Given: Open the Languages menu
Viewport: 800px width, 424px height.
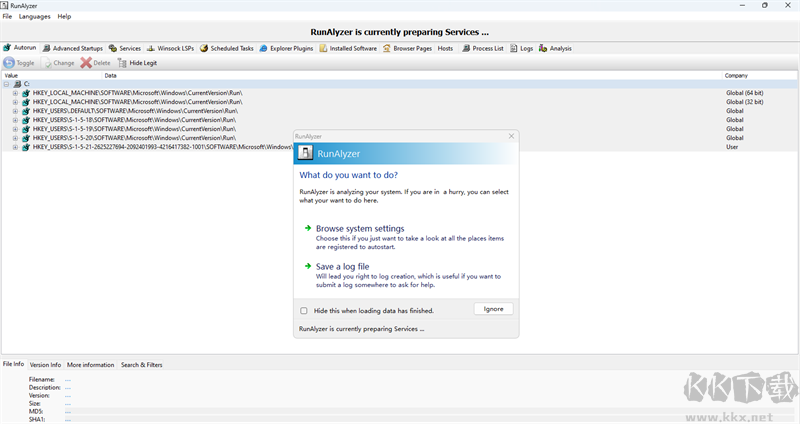Looking at the screenshot, I should point(34,17).
